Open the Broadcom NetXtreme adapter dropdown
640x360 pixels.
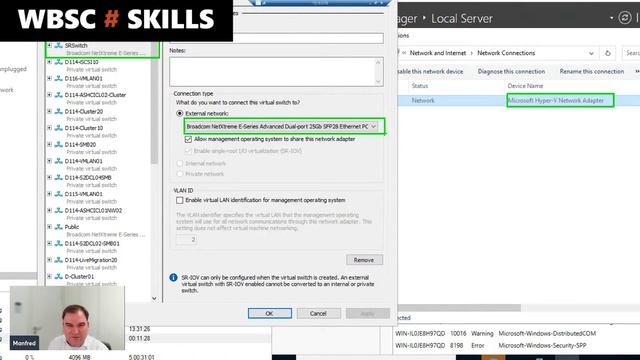281,127
